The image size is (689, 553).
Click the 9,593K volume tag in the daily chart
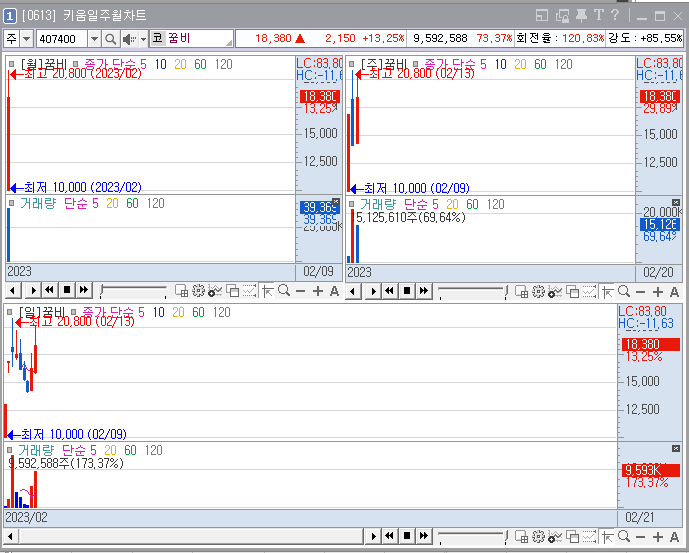[x=650, y=470]
